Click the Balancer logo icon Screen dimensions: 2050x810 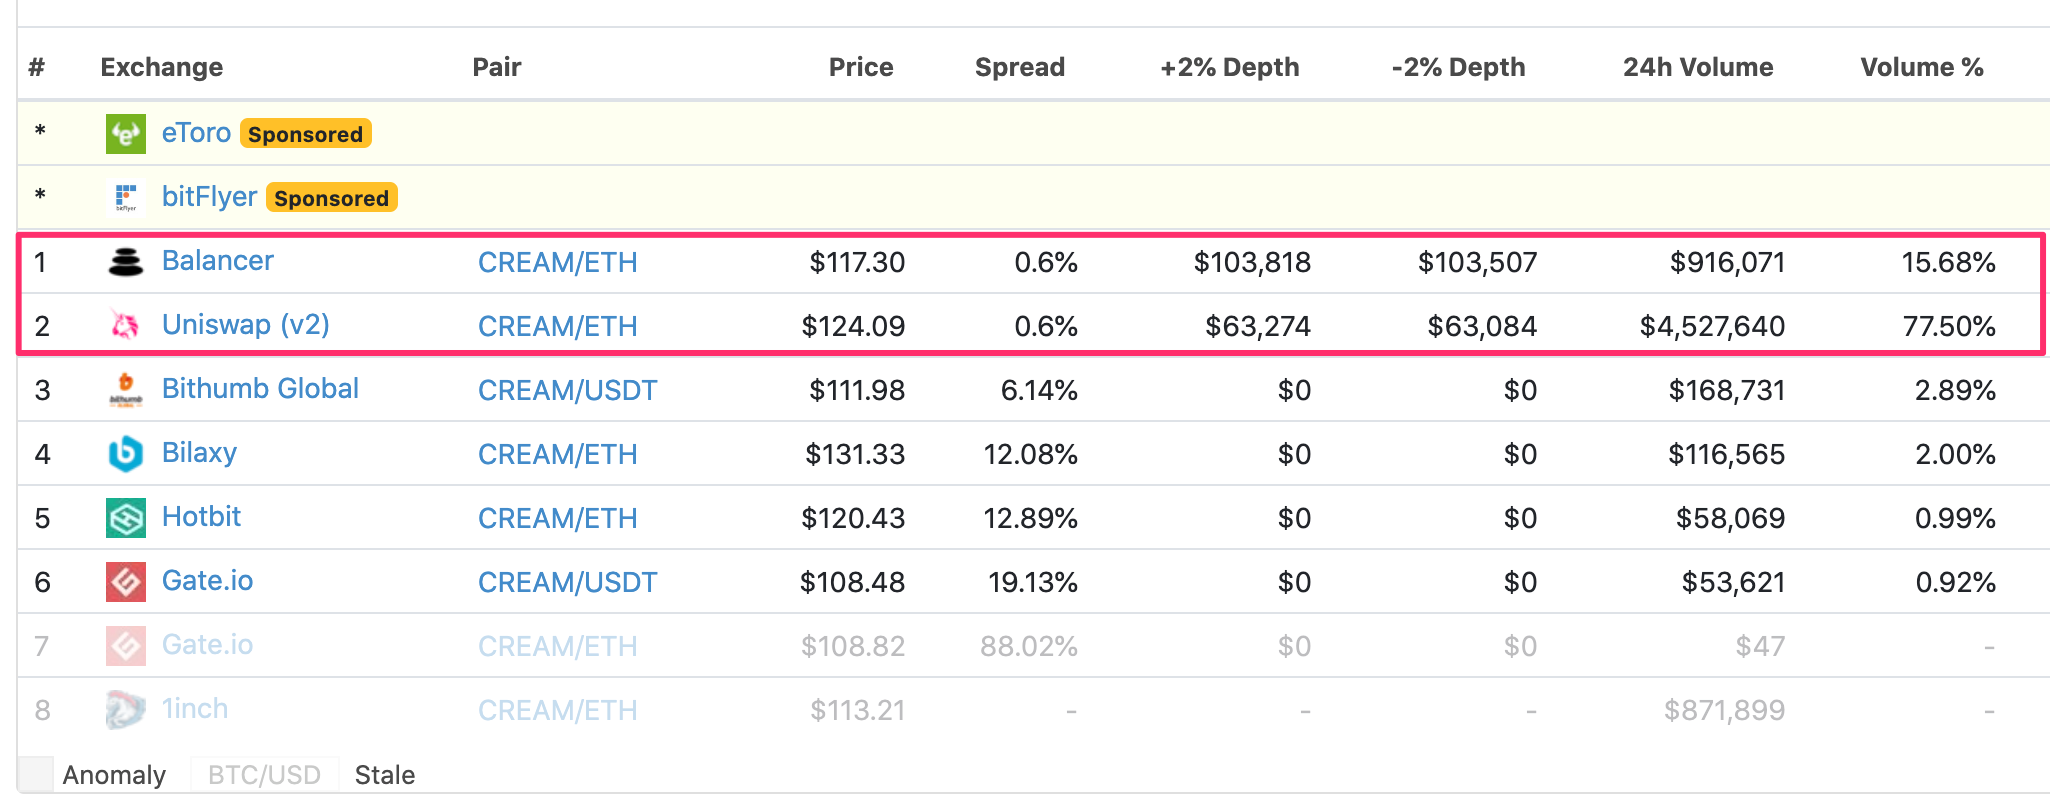point(126,262)
